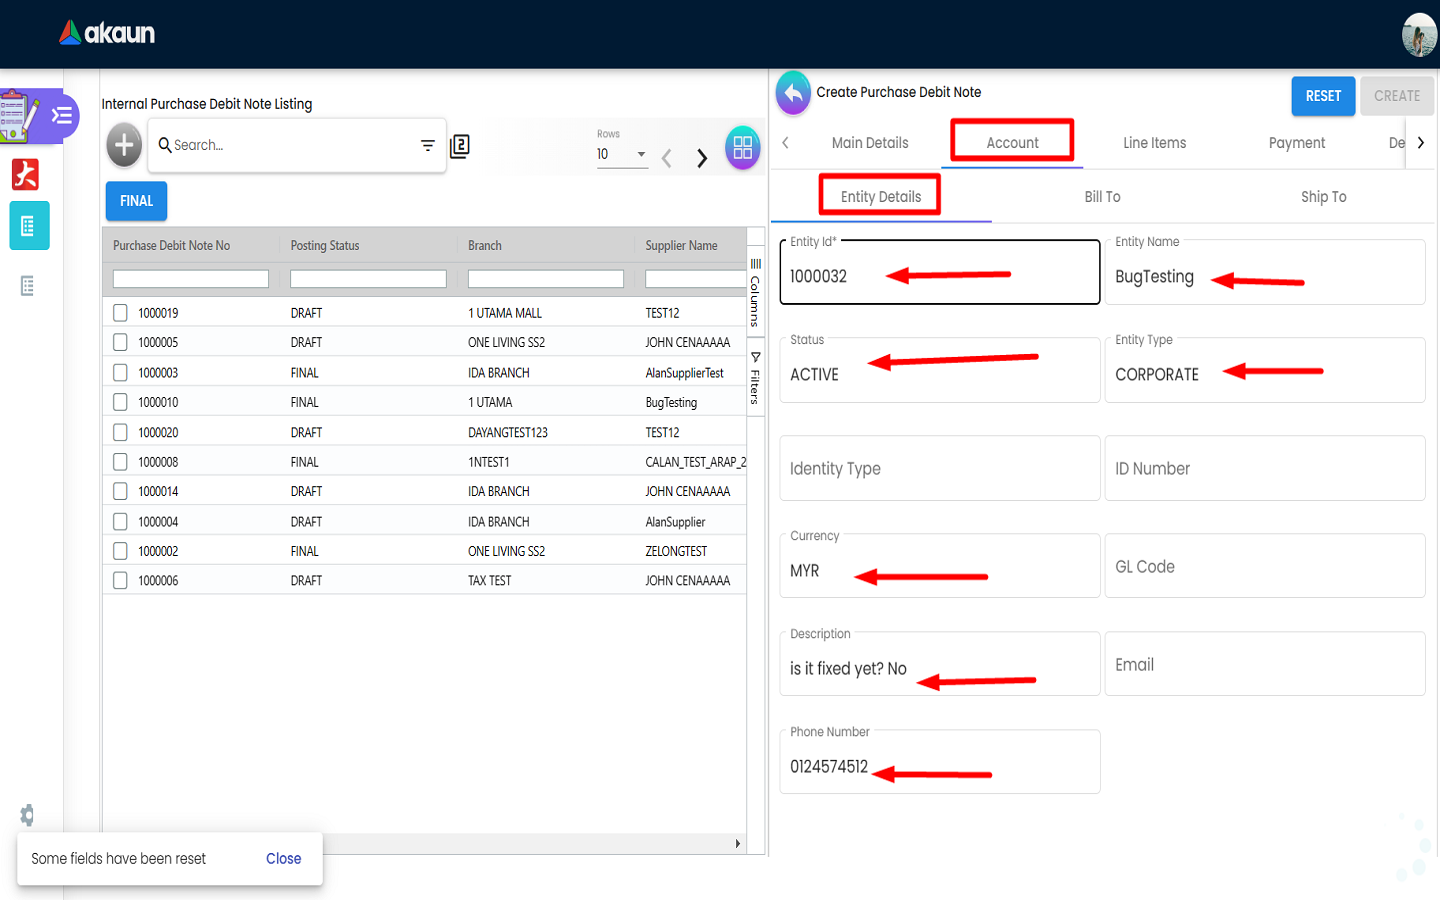Open the Rows per page dropdown
1440x900 pixels.
pos(622,155)
